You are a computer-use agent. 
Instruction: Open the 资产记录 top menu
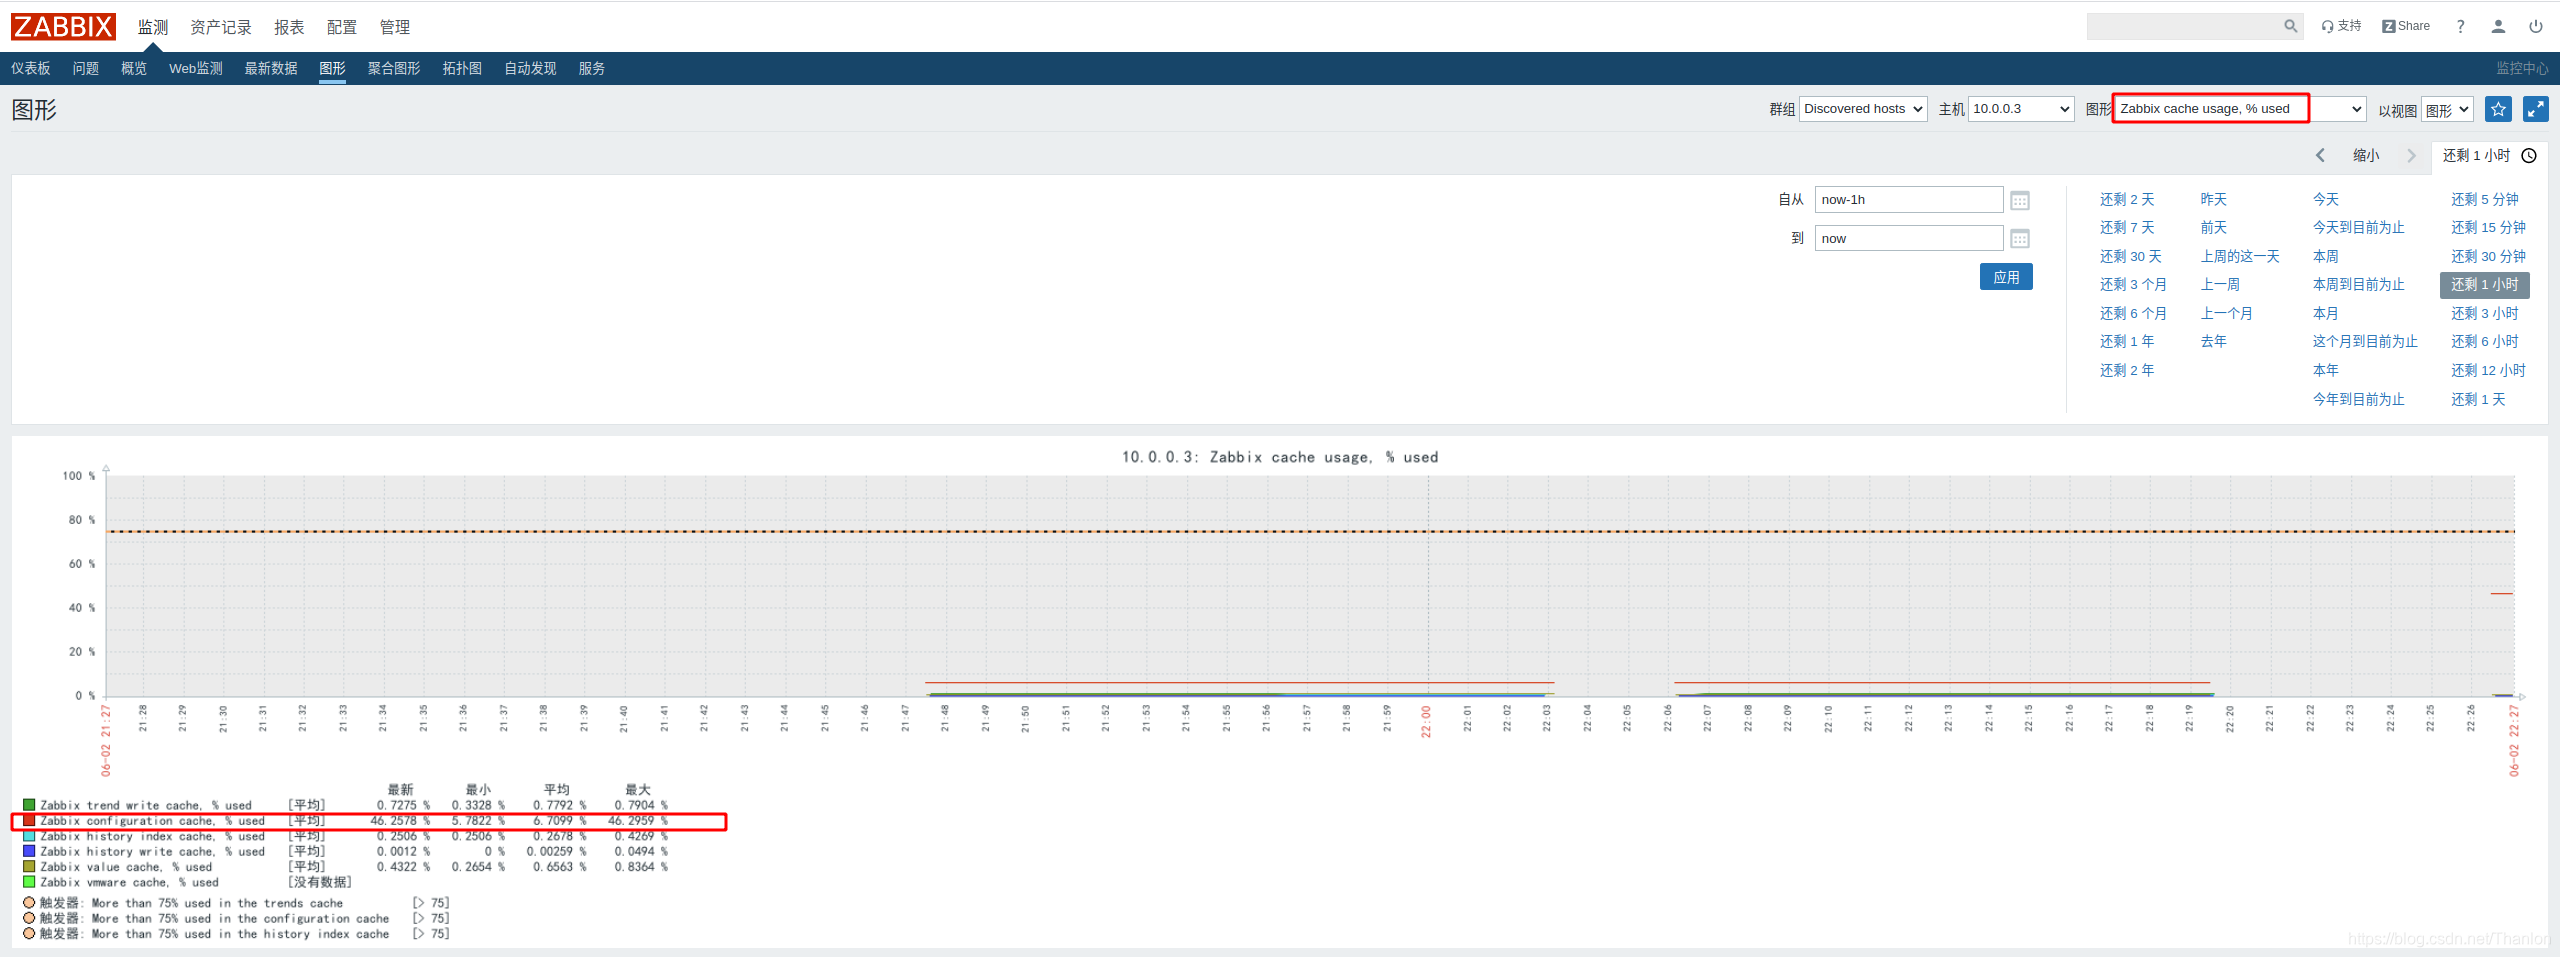[221, 27]
